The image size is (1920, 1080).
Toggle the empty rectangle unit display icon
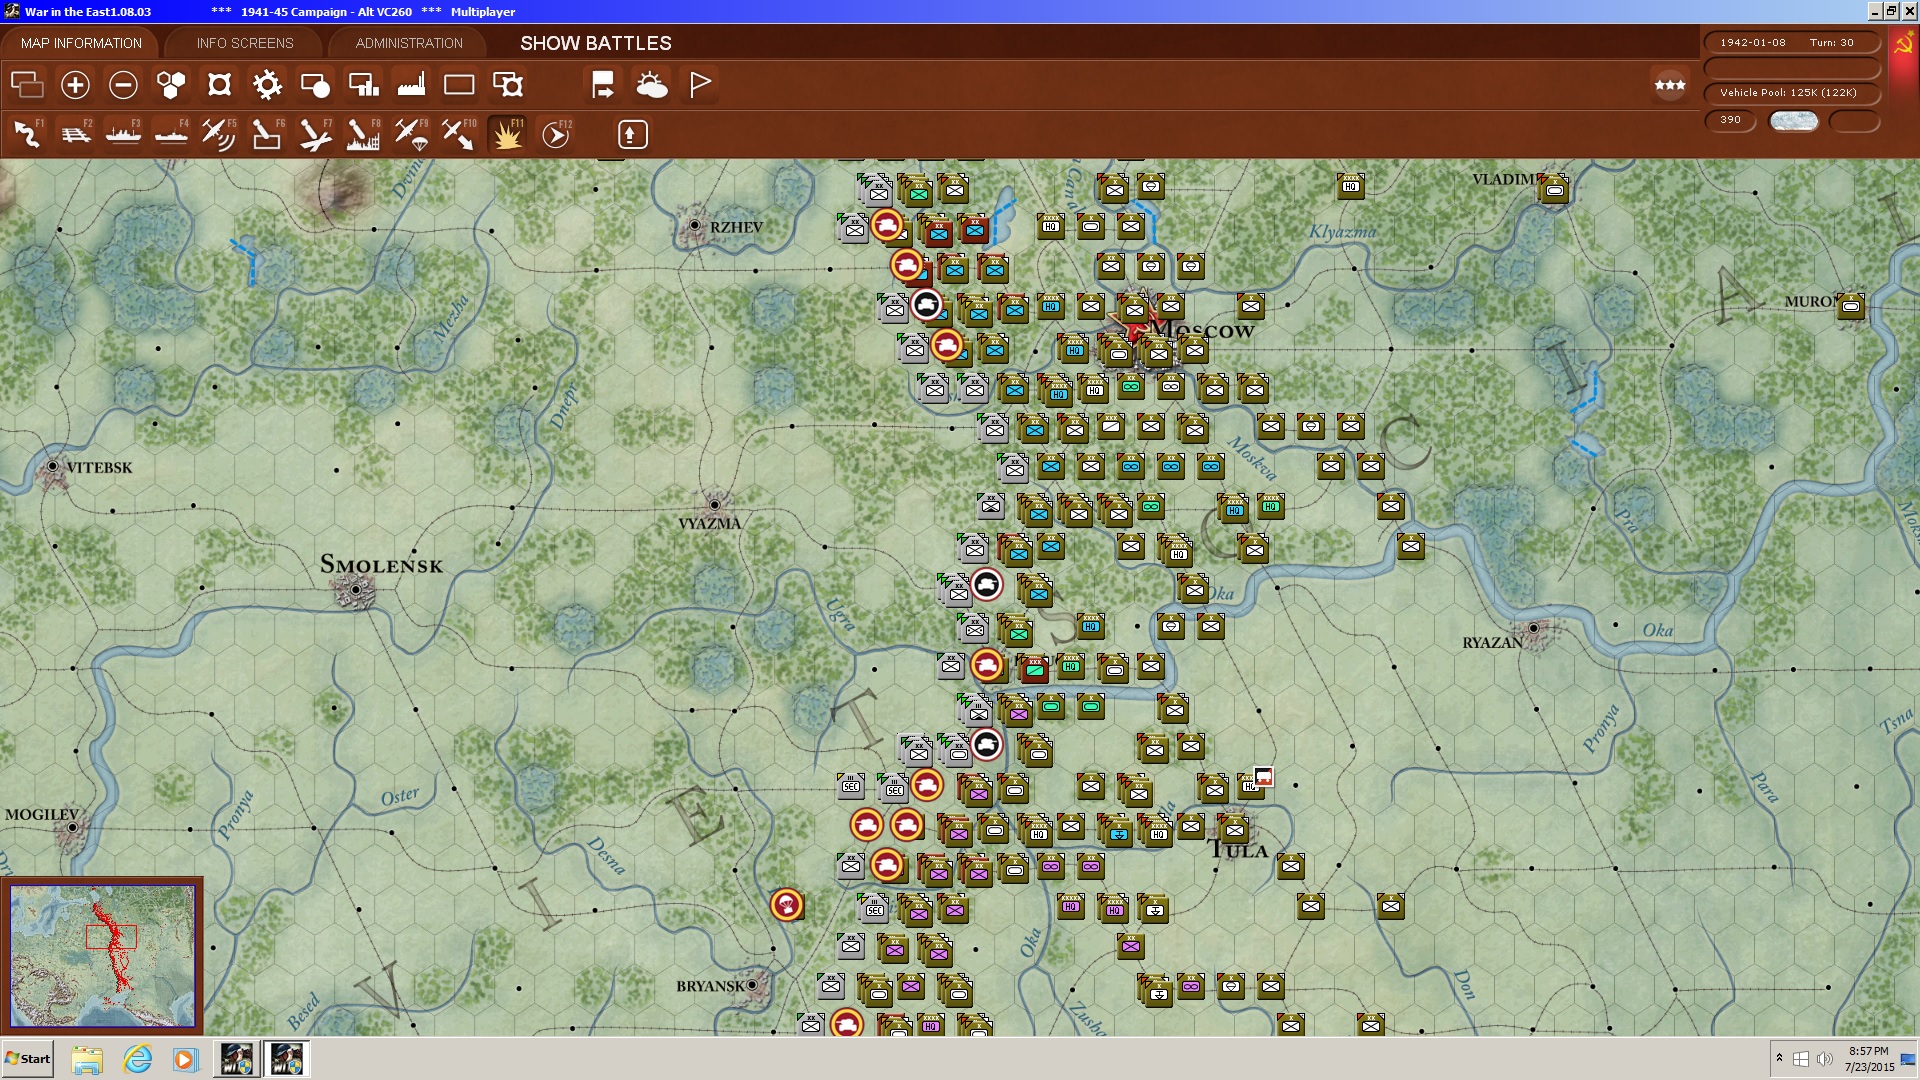click(459, 85)
